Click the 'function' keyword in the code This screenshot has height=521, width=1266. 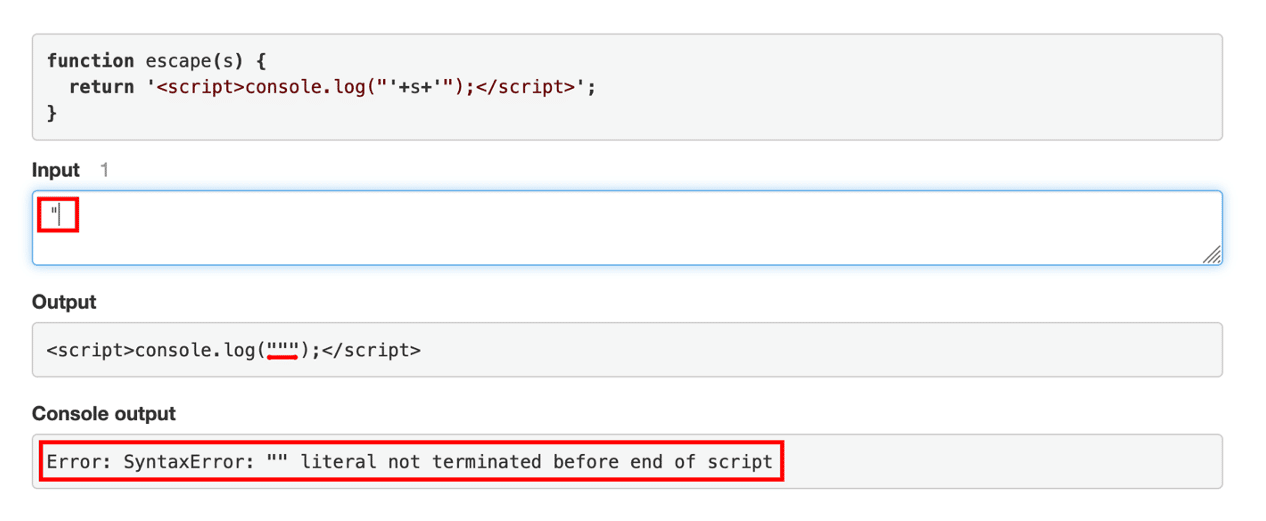[x=90, y=61]
